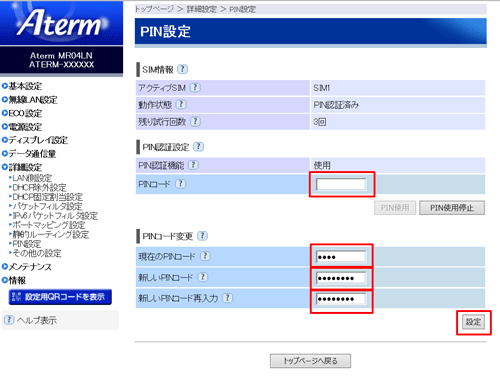Click トップページ in the breadcrumb
The width and height of the screenshot is (500, 385).
154,9
